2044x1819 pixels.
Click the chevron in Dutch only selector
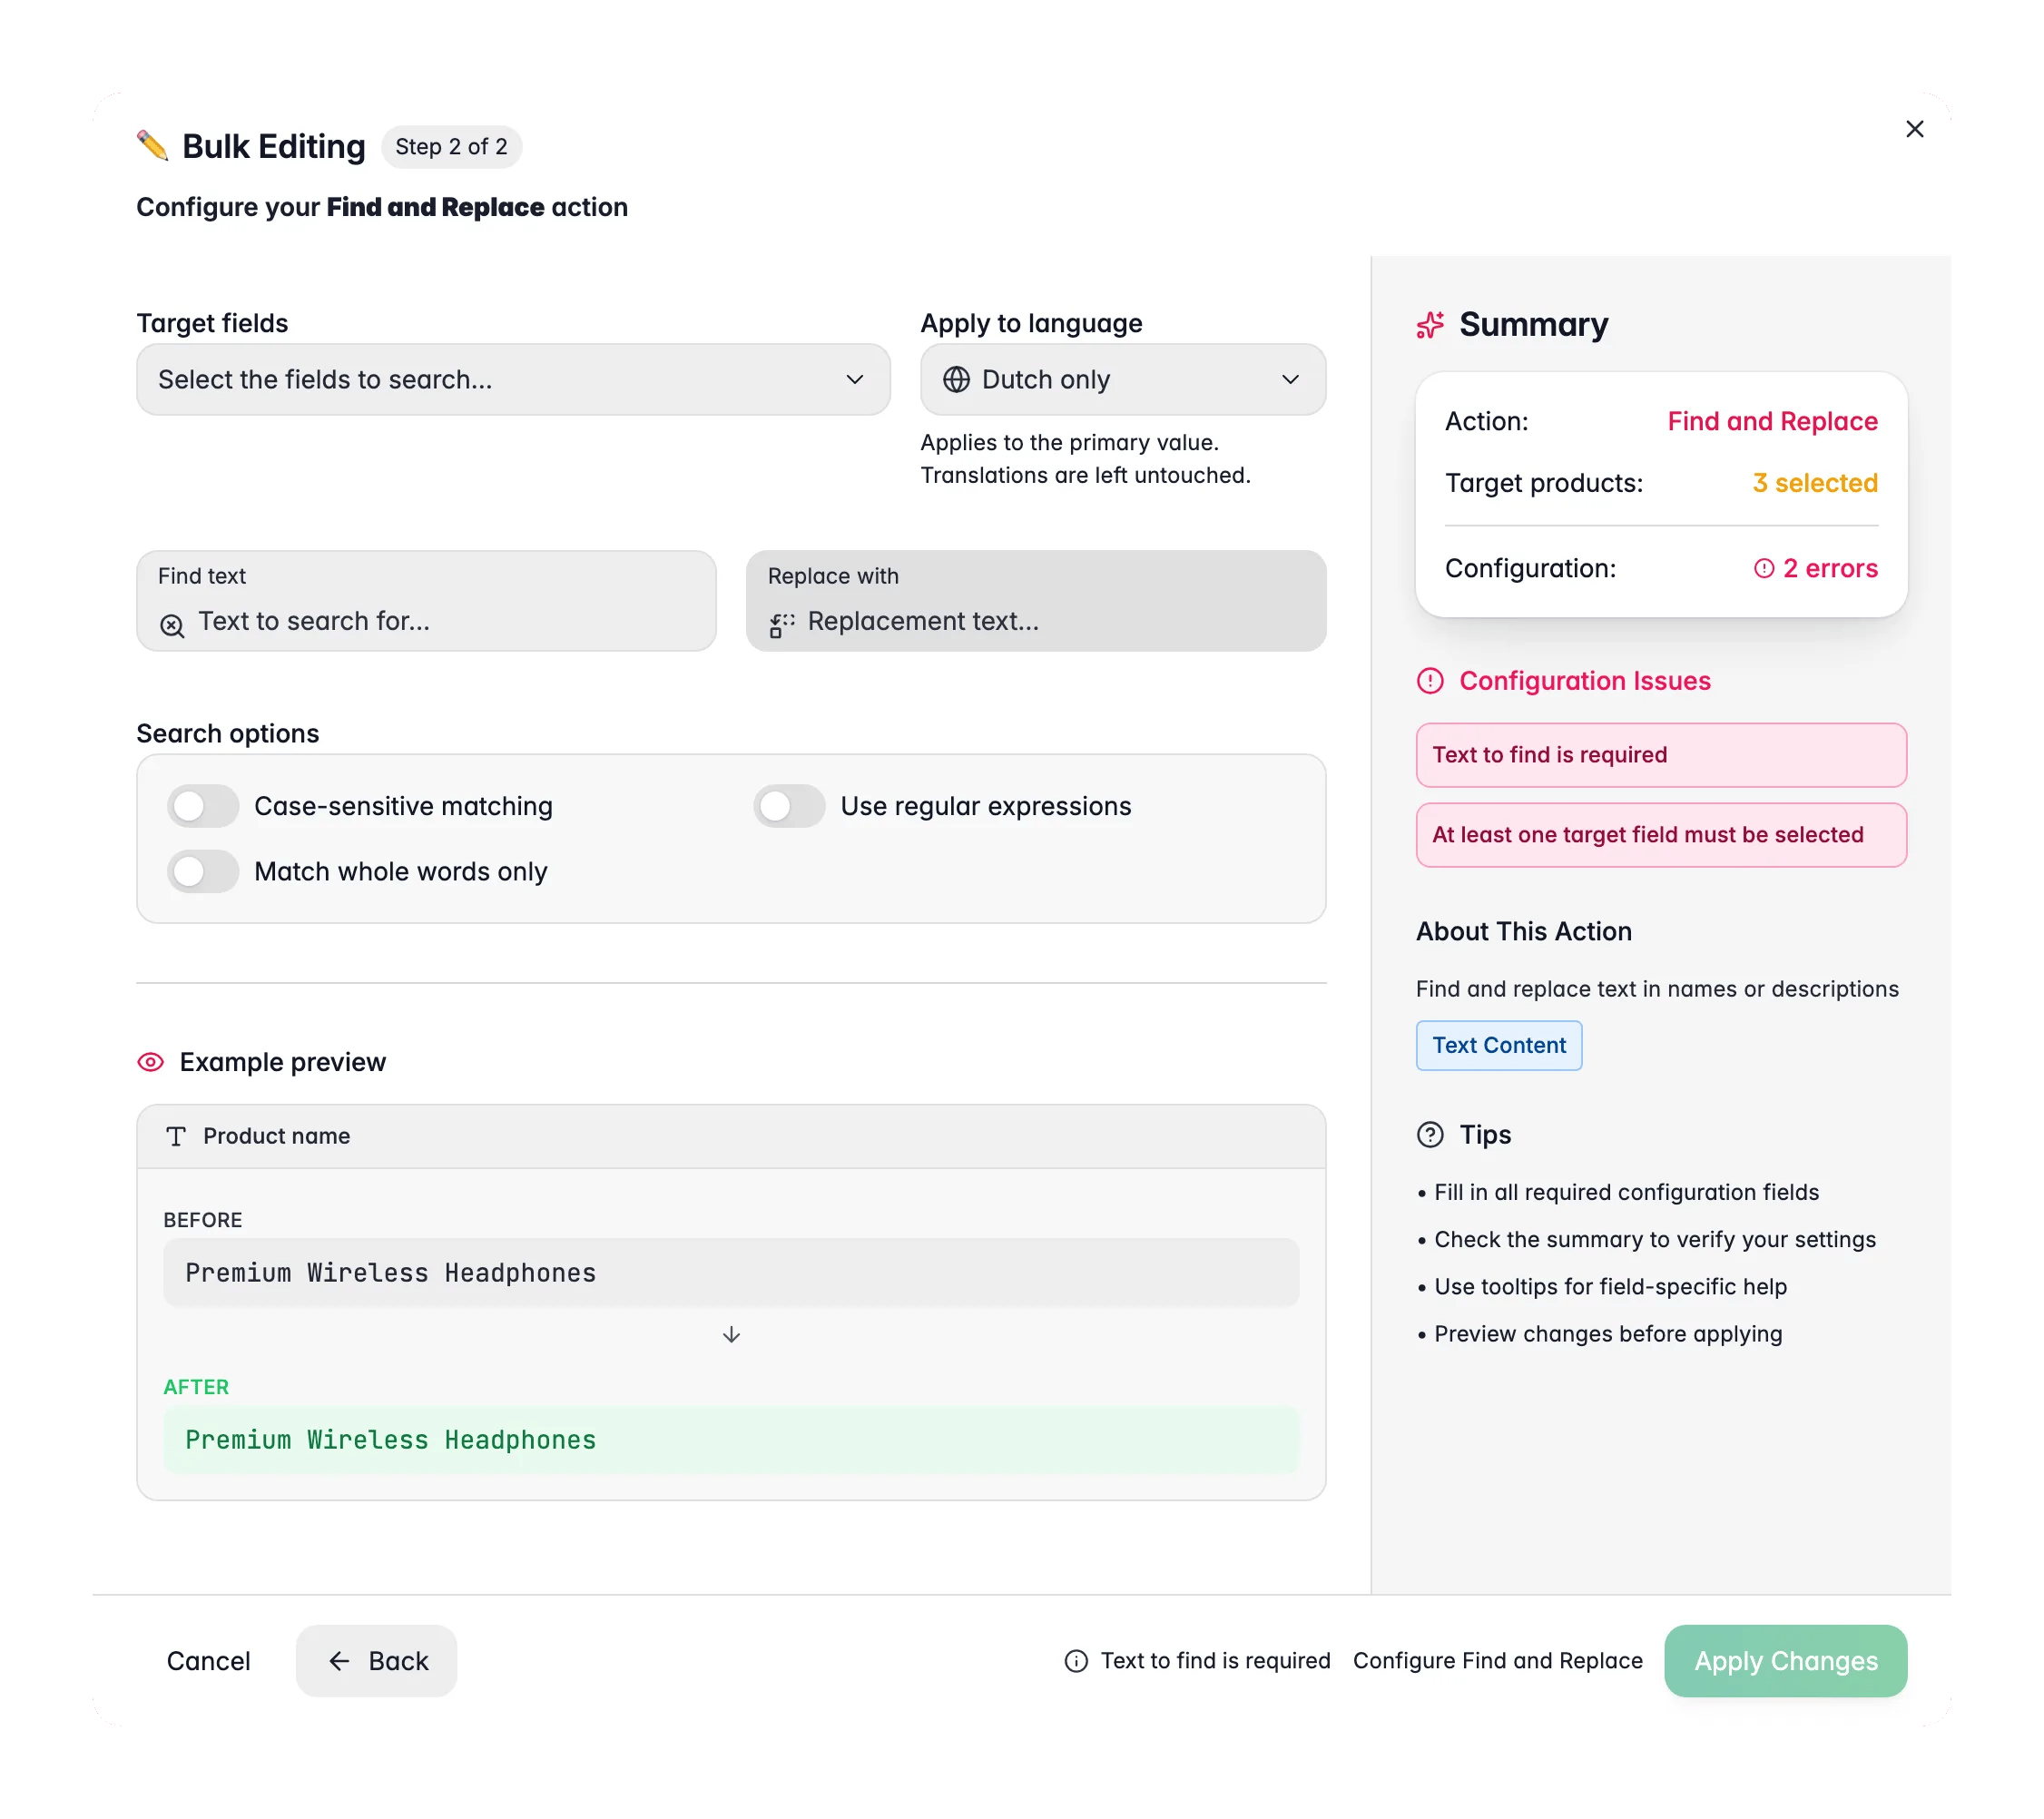click(1290, 380)
